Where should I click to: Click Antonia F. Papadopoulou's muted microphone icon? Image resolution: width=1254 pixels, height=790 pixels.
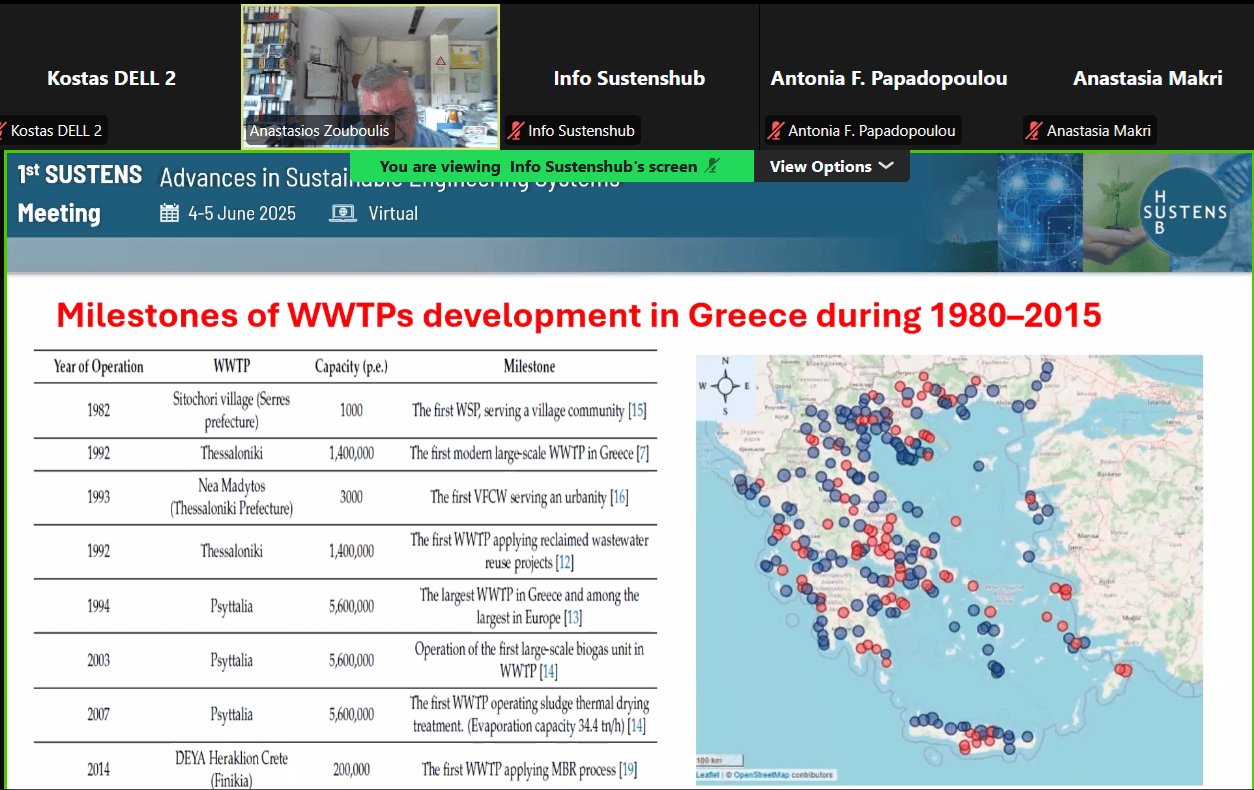coord(775,131)
